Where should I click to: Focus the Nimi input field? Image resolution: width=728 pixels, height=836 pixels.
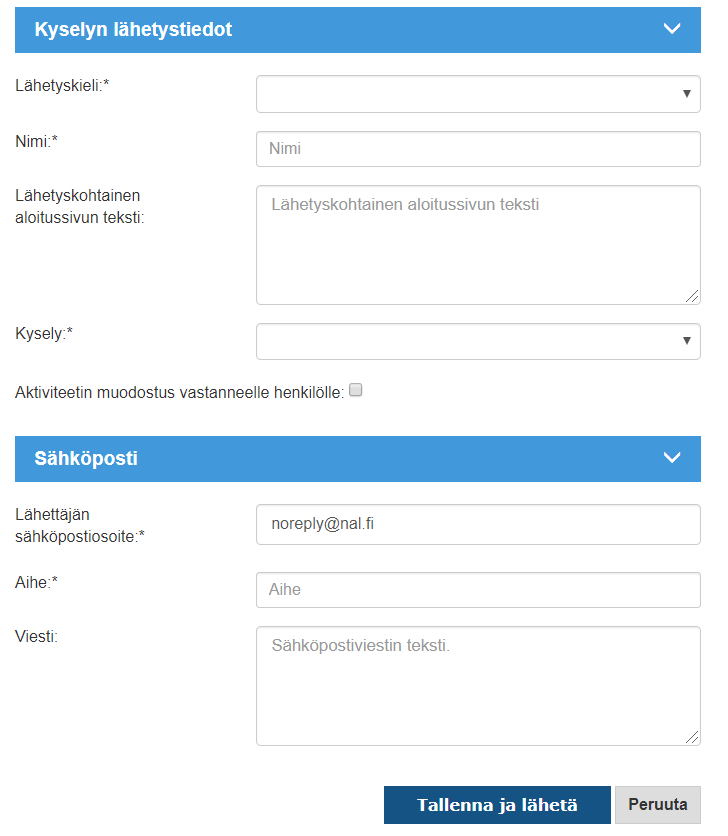click(x=478, y=149)
